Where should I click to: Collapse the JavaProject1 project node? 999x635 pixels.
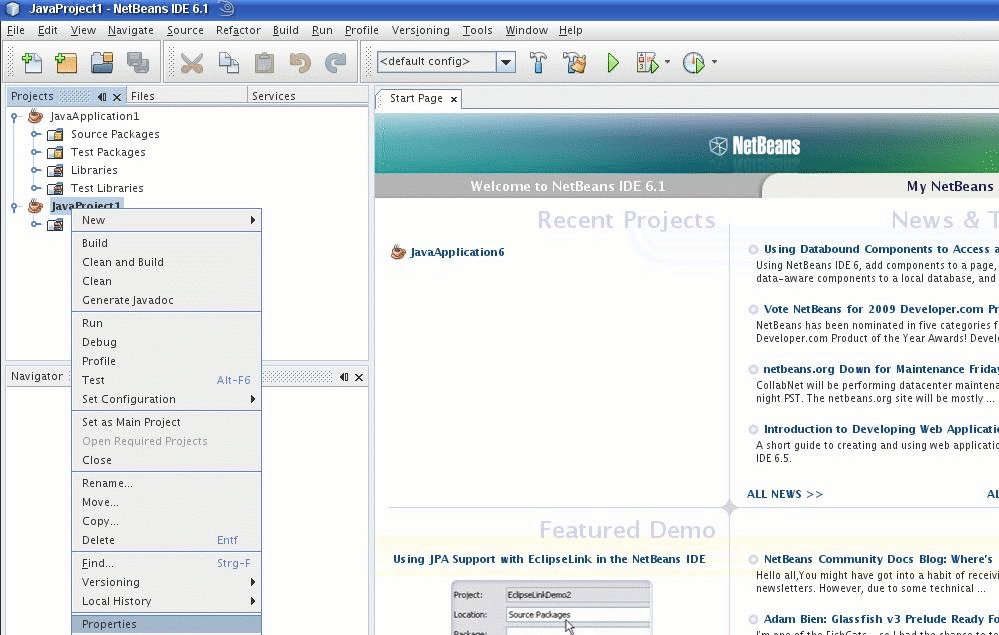coord(14,206)
